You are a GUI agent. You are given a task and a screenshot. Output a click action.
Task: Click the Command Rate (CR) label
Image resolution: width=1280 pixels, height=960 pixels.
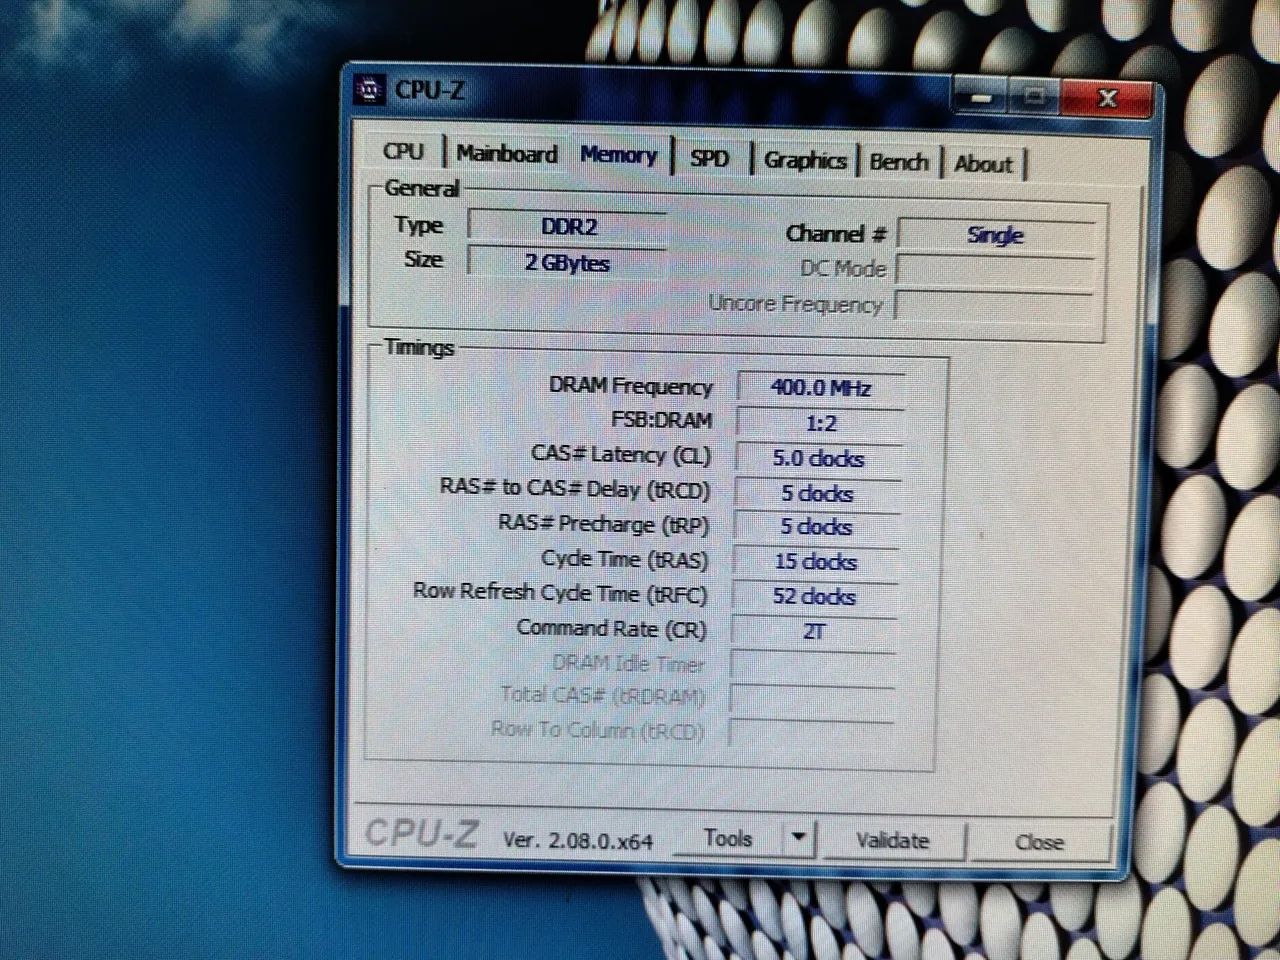pos(611,629)
